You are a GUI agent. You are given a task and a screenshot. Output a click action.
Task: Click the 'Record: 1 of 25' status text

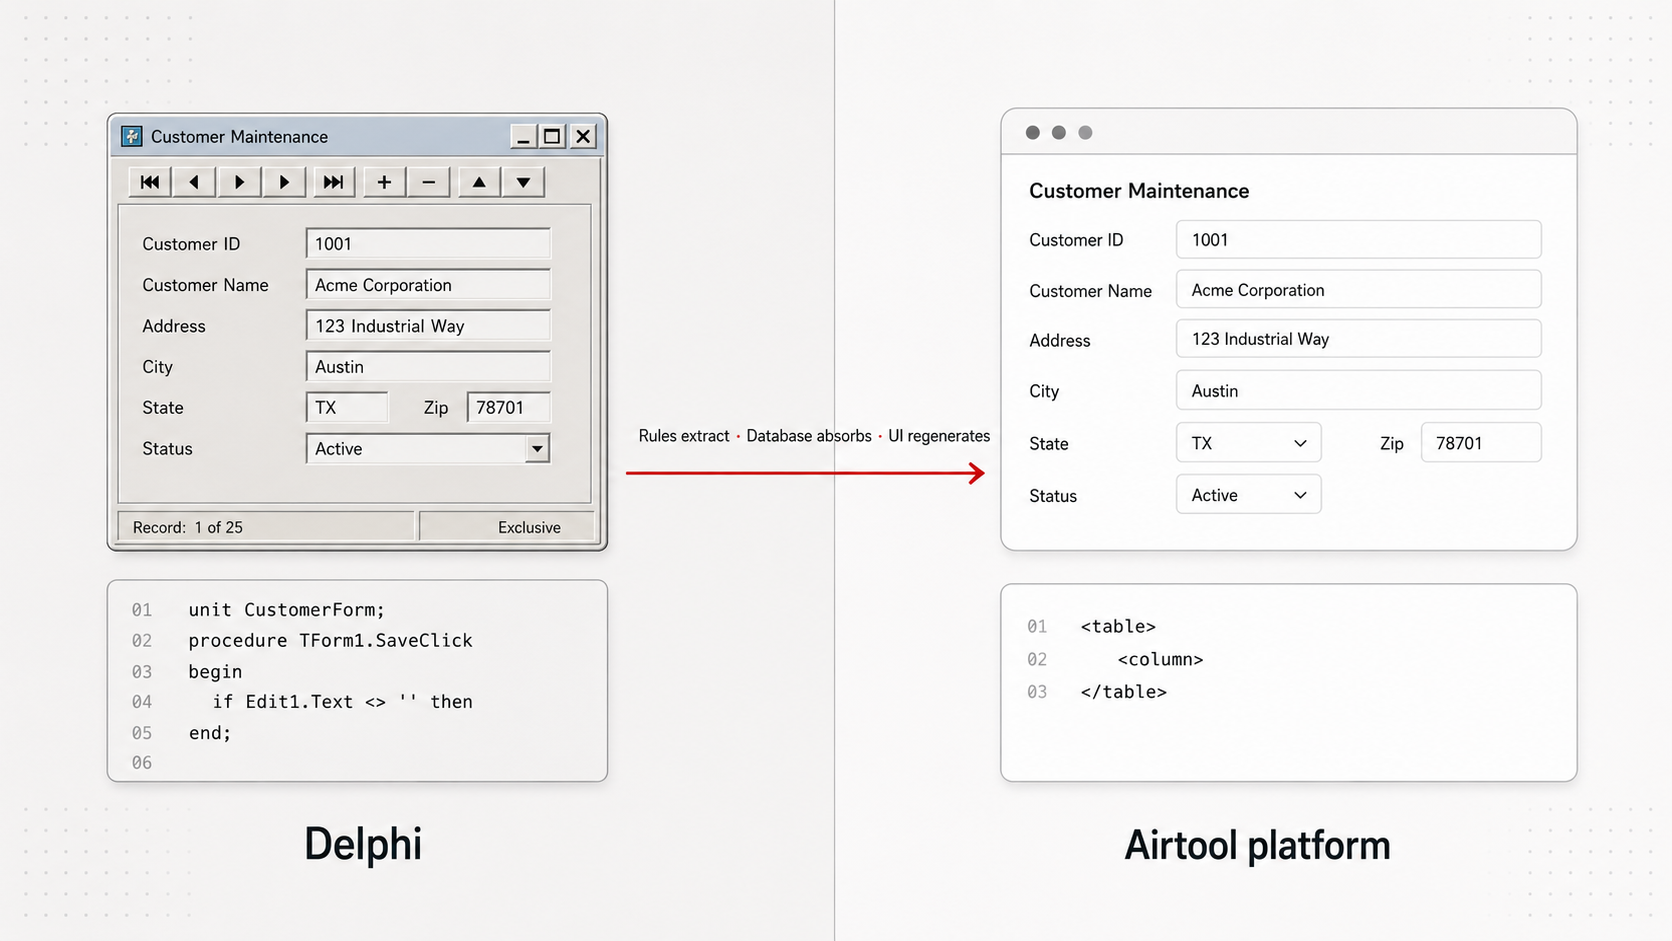(188, 527)
